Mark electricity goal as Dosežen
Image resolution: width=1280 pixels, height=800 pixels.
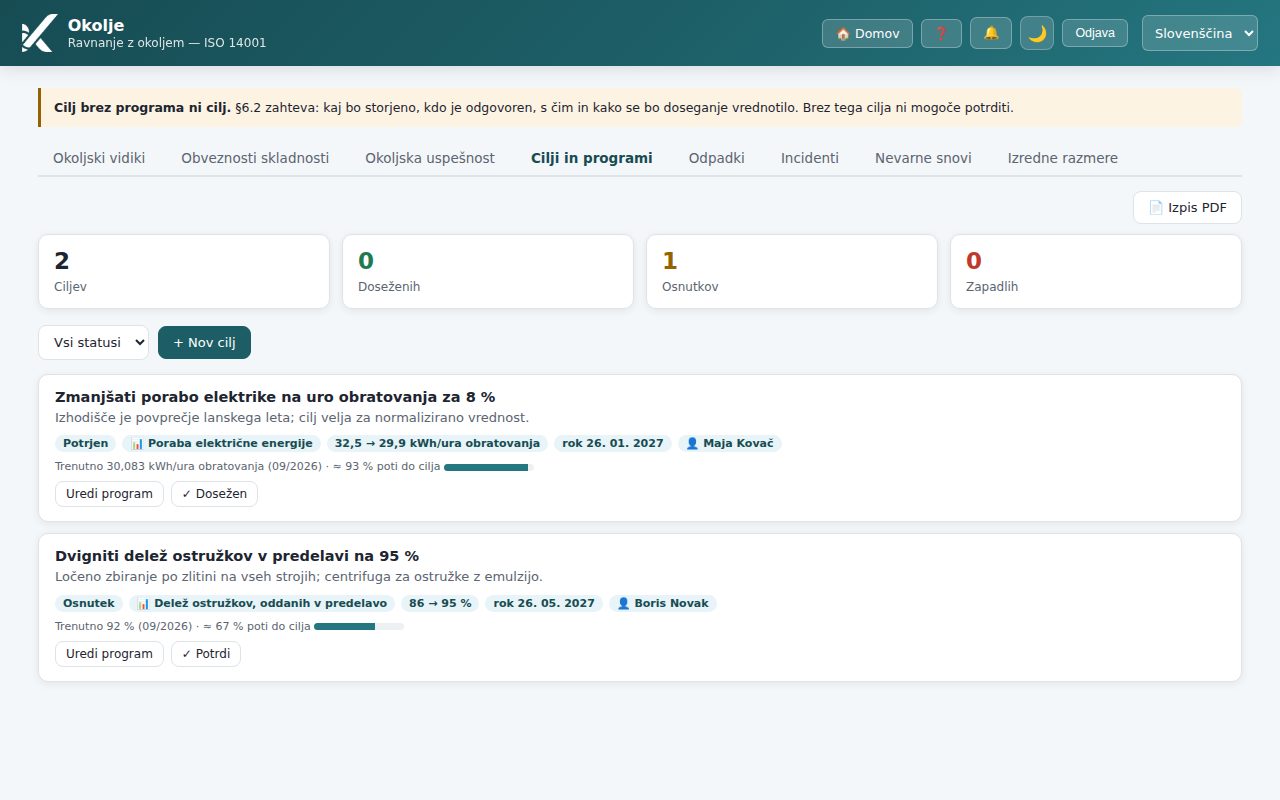214,493
